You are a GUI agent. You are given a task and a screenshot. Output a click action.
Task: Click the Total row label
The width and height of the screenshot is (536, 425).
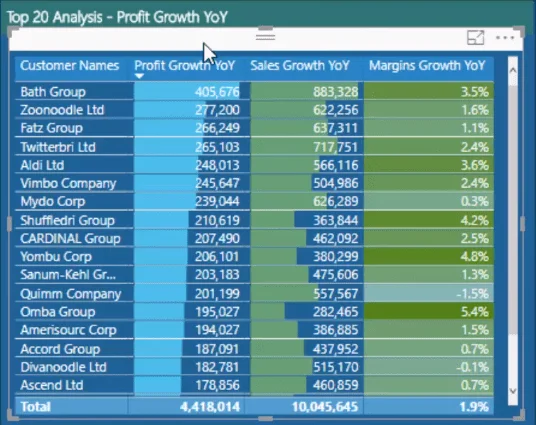36,407
